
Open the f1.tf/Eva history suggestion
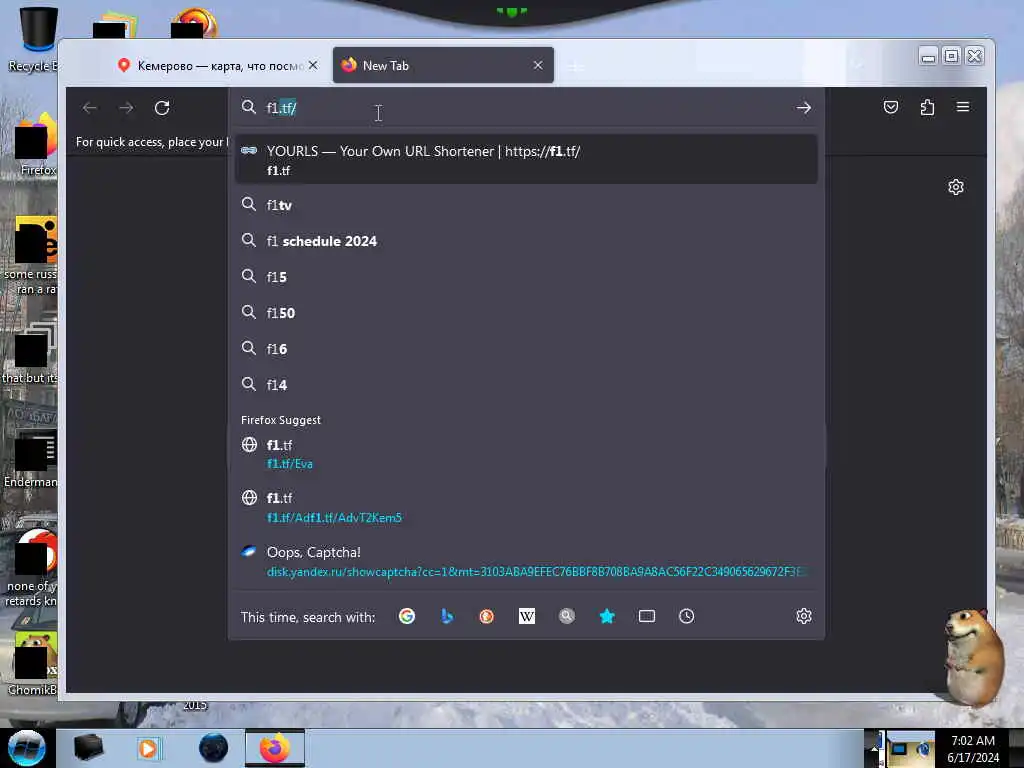(526, 454)
